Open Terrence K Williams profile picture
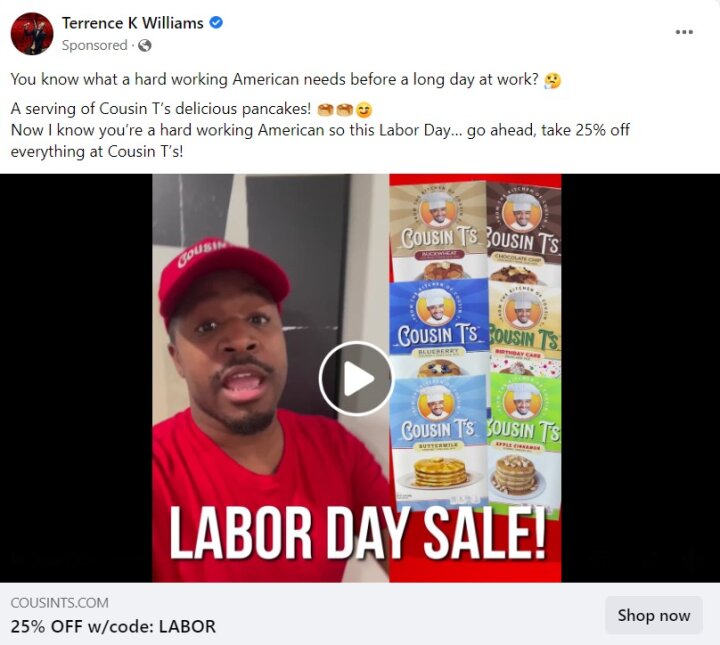This screenshot has height=645, width=720. 32,34
